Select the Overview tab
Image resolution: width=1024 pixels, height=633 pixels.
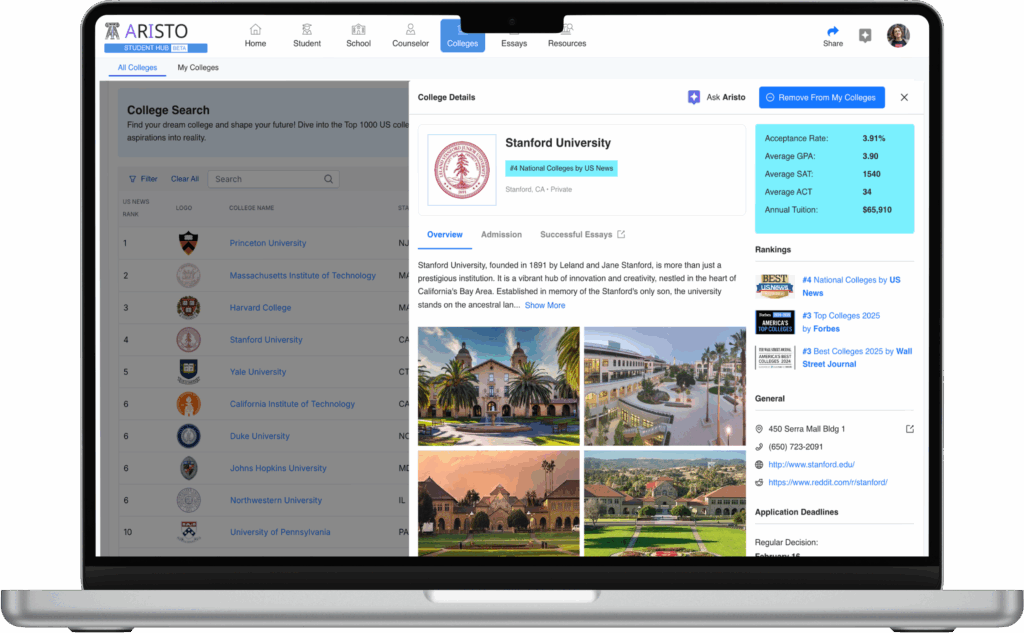(x=445, y=235)
